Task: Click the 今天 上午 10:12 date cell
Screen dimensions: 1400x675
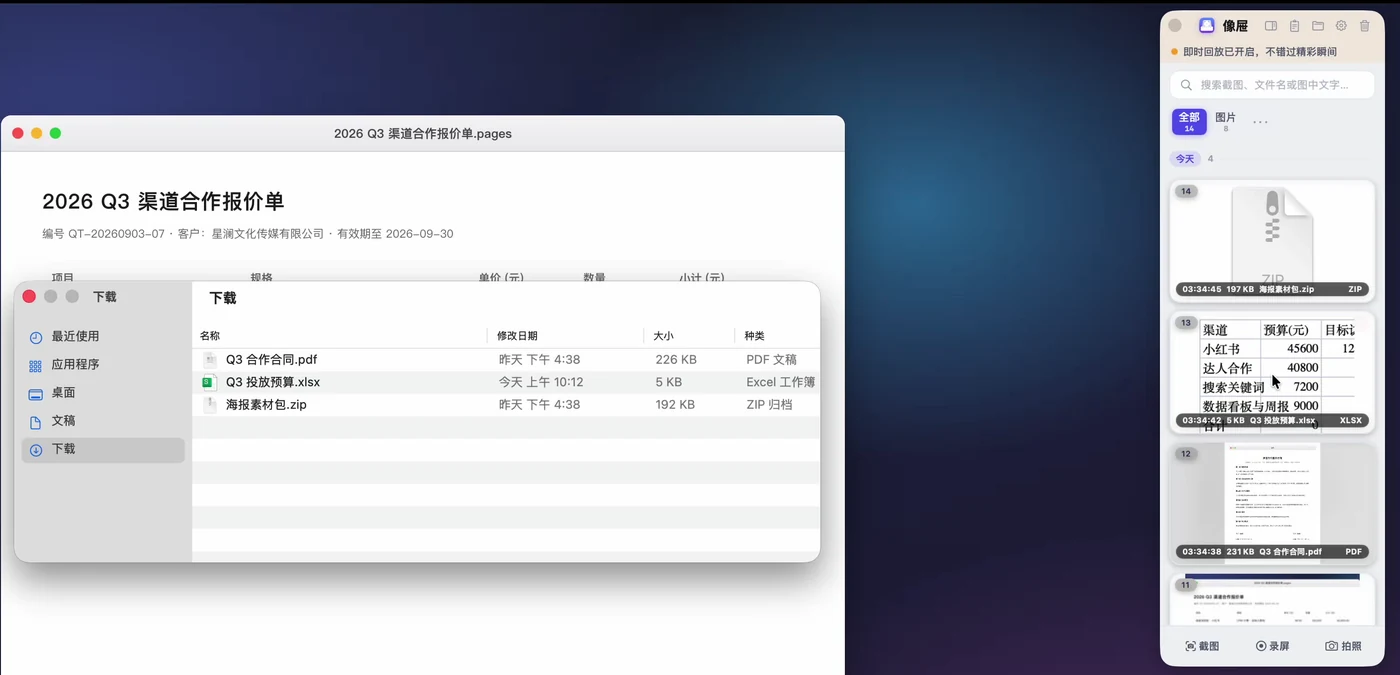Action: (541, 382)
